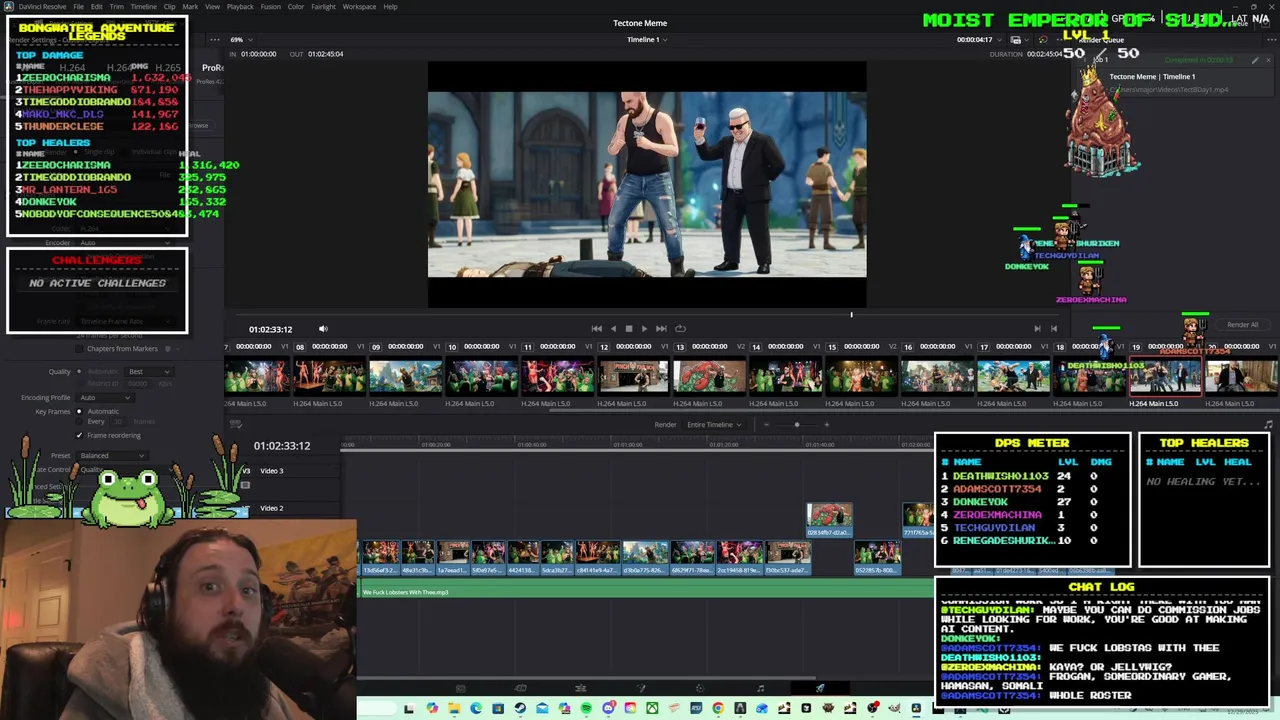Click the Tectone Meme | Timeline 1 job title
The height and width of the screenshot is (720, 1280).
tap(1152, 76)
